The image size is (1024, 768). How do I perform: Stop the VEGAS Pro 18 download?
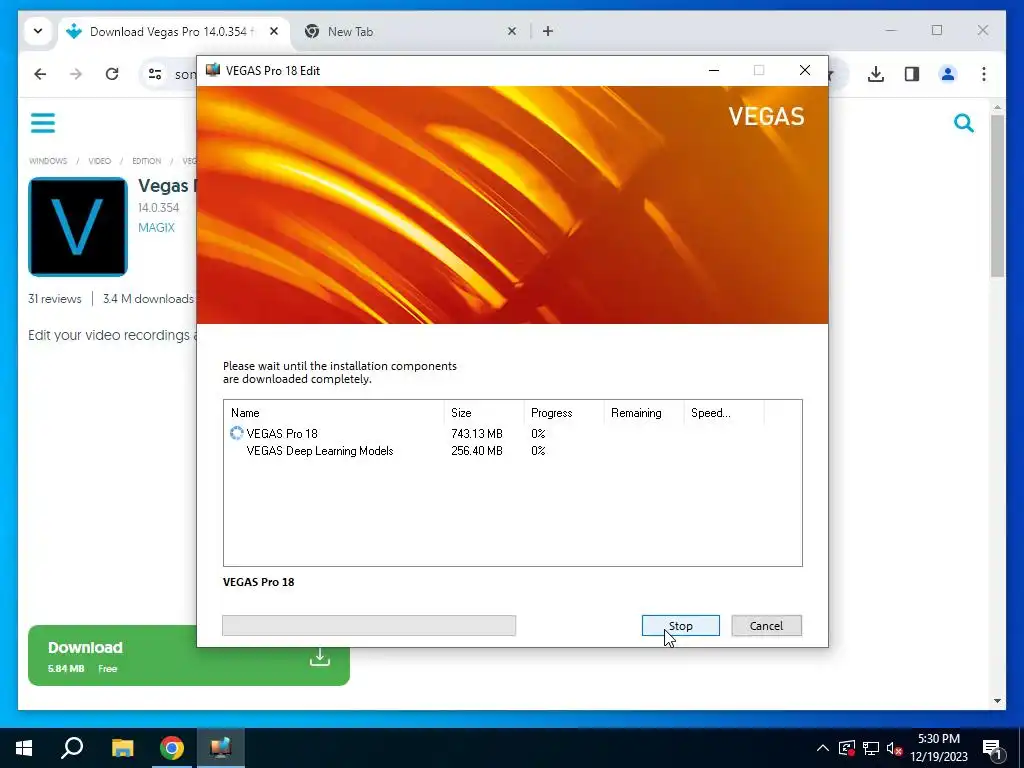(680, 626)
